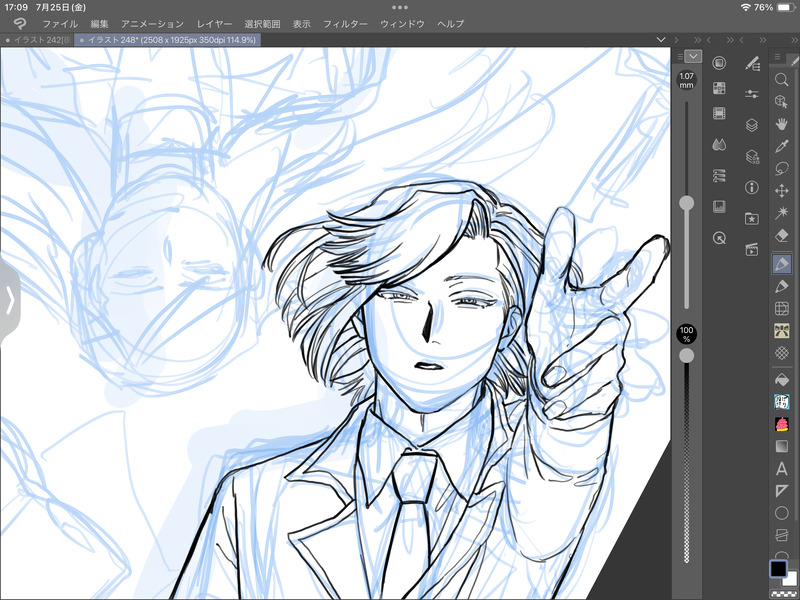
Task: Open the フィルター menu
Action: coord(345,24)
